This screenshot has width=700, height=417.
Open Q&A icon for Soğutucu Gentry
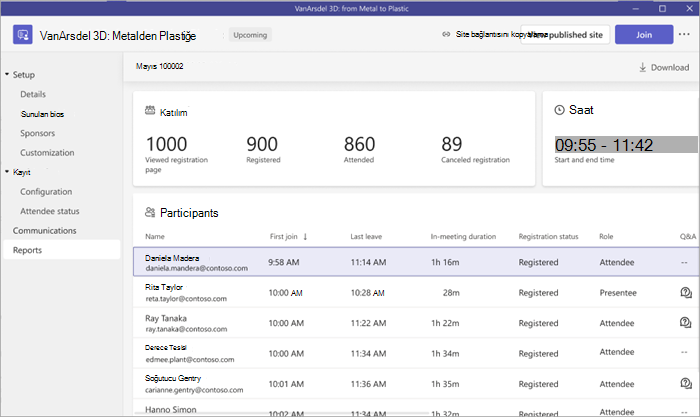686,383
